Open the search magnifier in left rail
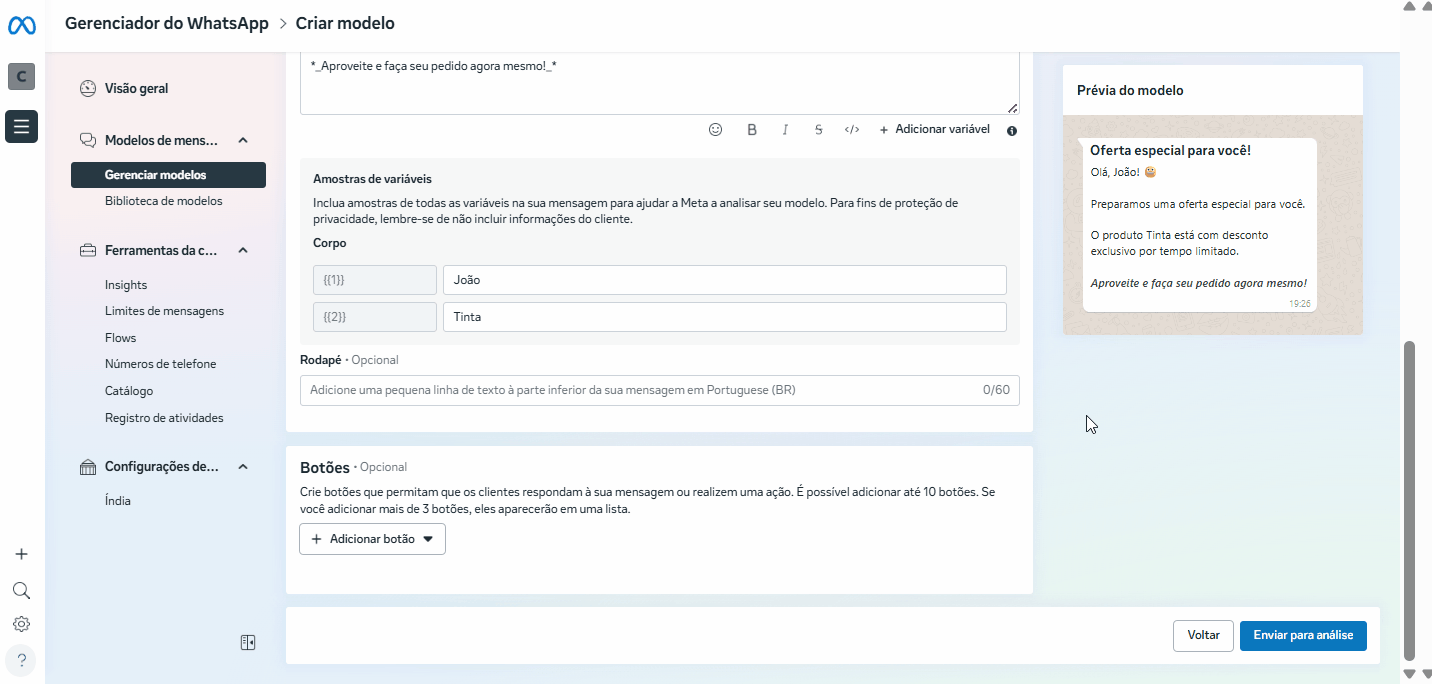This screenshot has width=1432, height=684. 21,590
